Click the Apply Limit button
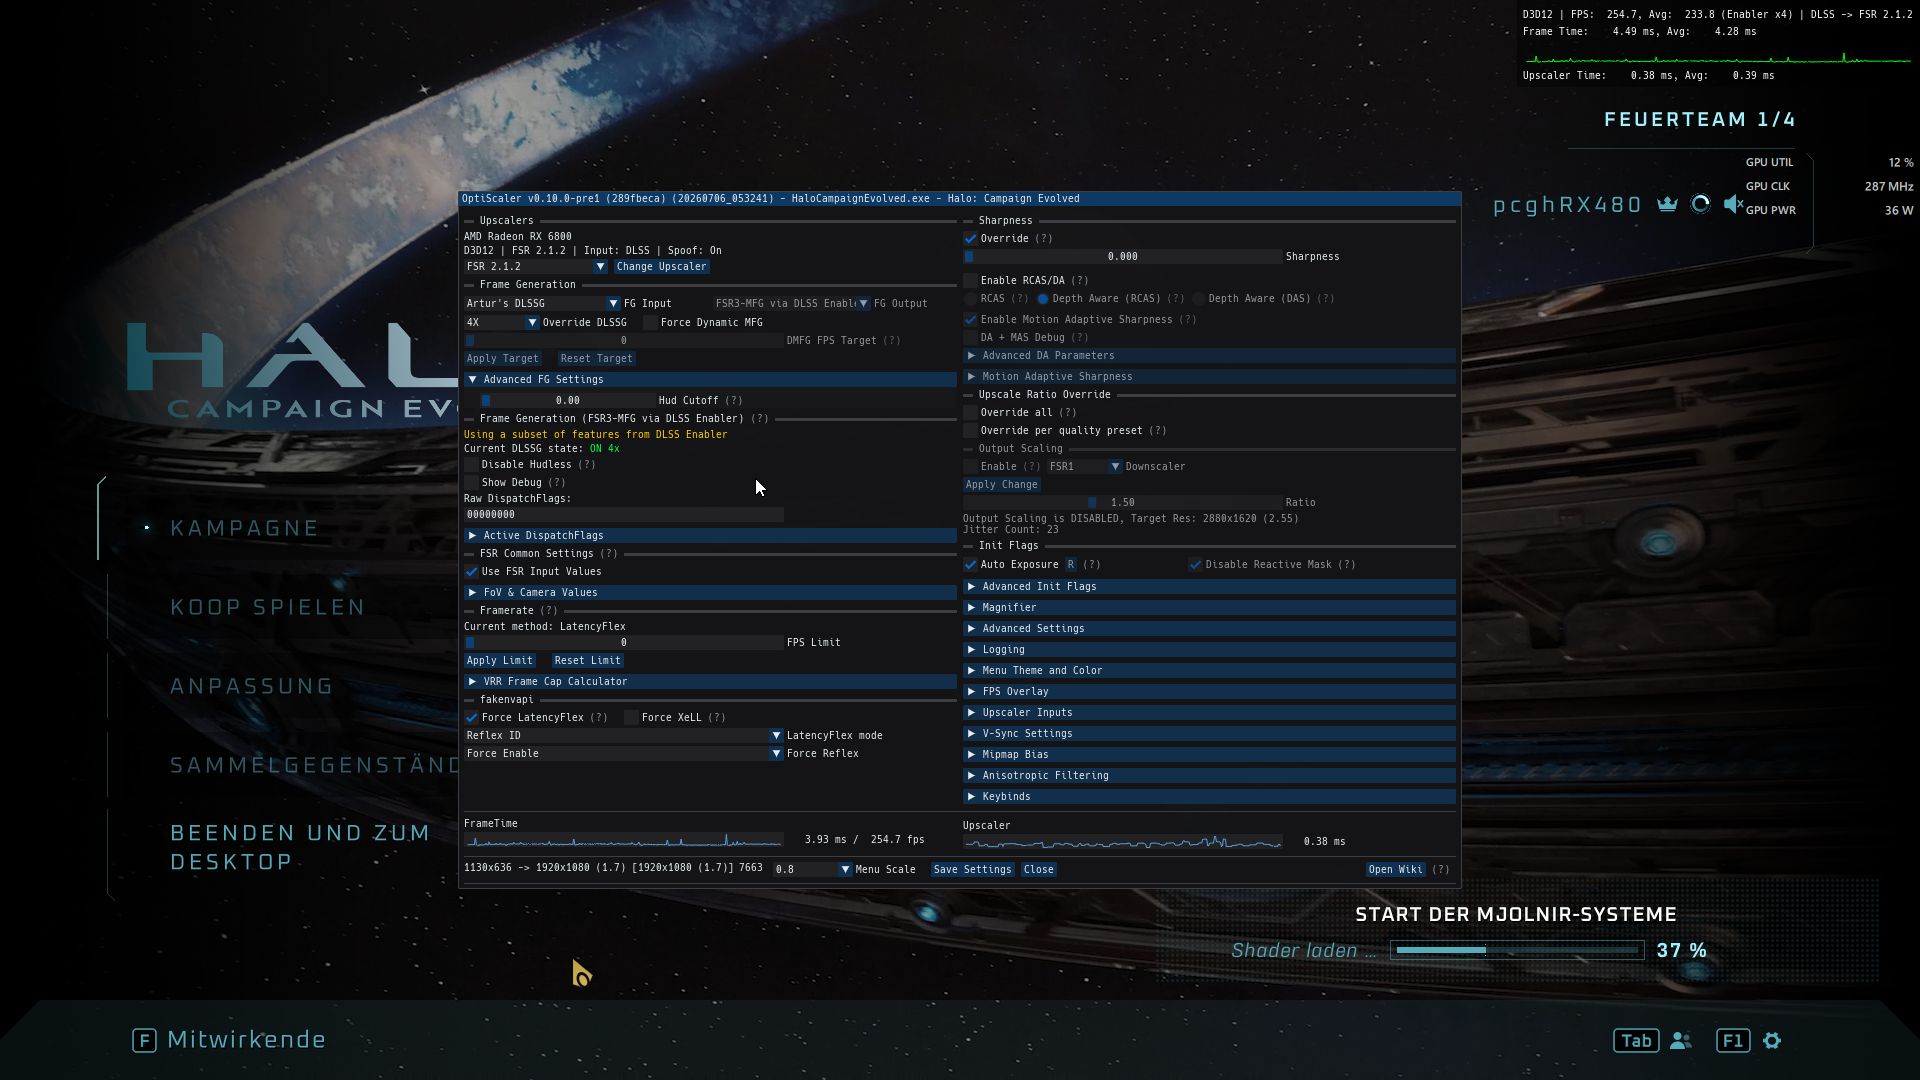The height and width of the screenshot is (1080, 1920). (x=499, y=661)
